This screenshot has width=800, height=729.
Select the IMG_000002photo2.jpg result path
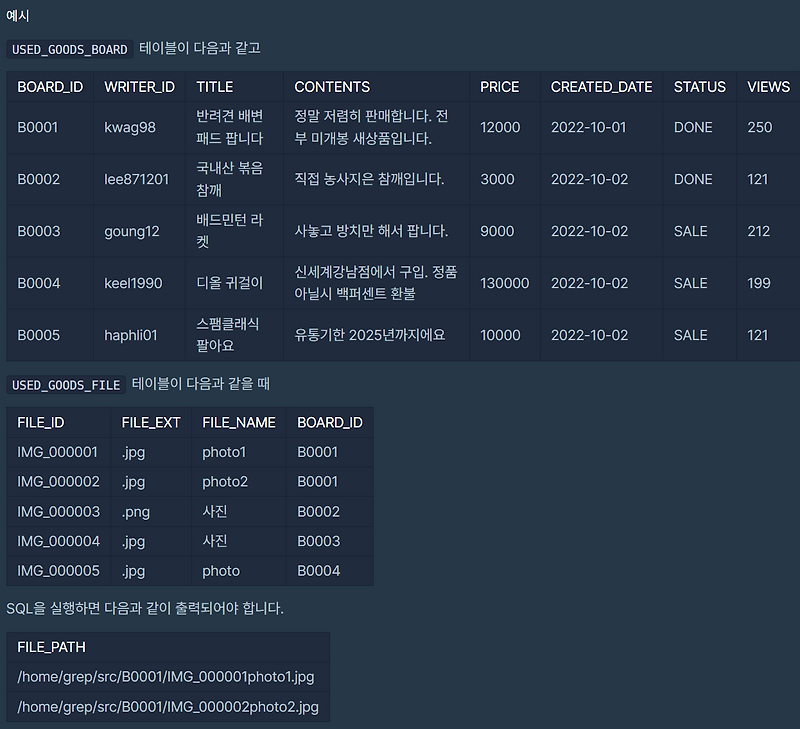pos(168,707)
